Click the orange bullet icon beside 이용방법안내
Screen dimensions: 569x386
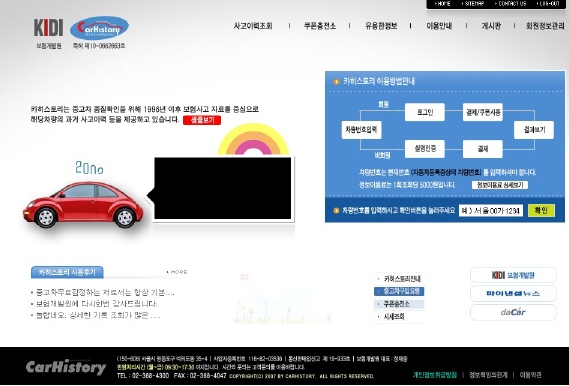[336, 82]
